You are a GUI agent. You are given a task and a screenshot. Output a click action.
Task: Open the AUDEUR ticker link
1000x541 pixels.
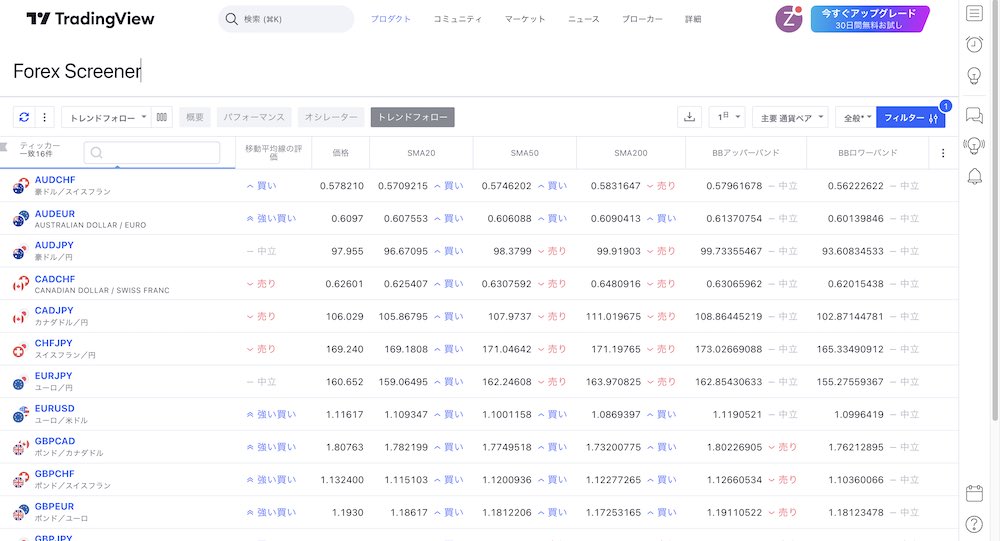click(55, 214)
